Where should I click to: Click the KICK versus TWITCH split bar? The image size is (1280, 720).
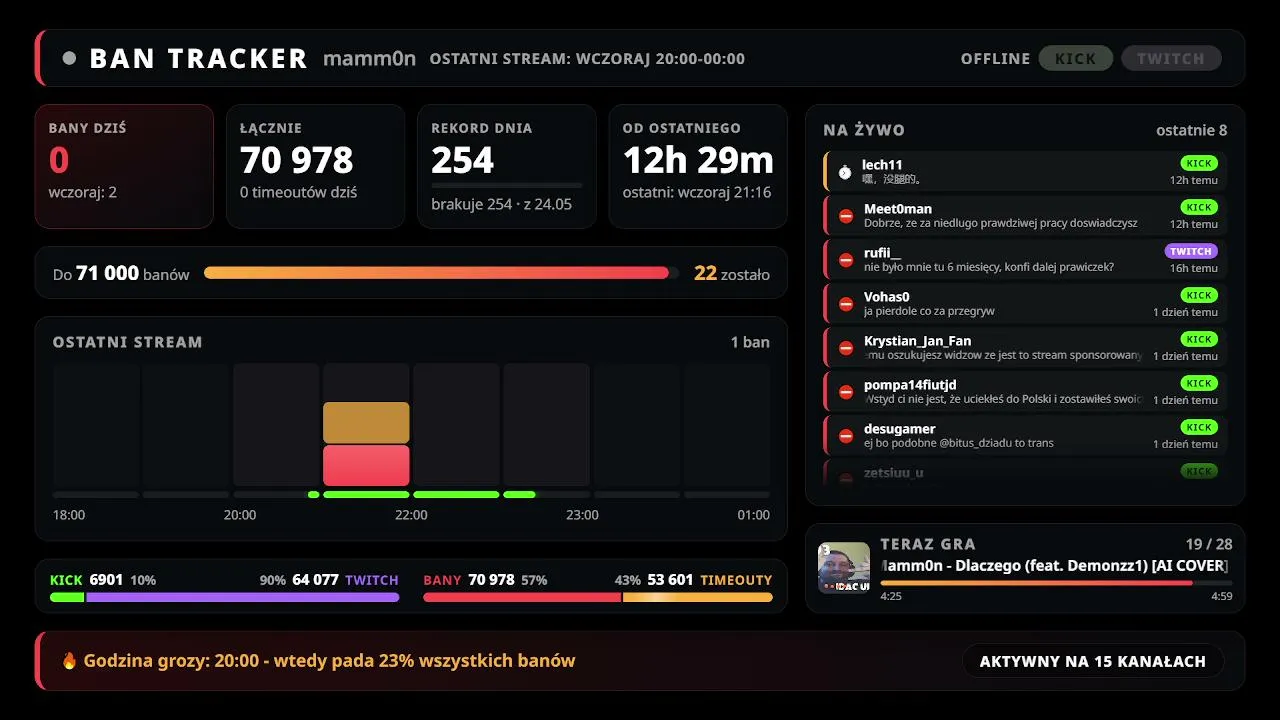tap(224, 597)
